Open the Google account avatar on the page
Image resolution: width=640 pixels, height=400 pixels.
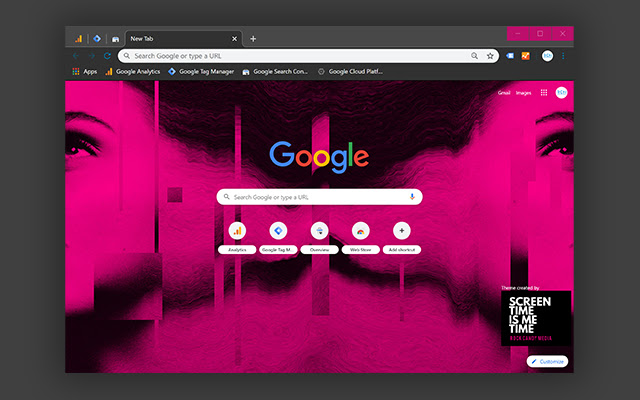coord(562,93)
